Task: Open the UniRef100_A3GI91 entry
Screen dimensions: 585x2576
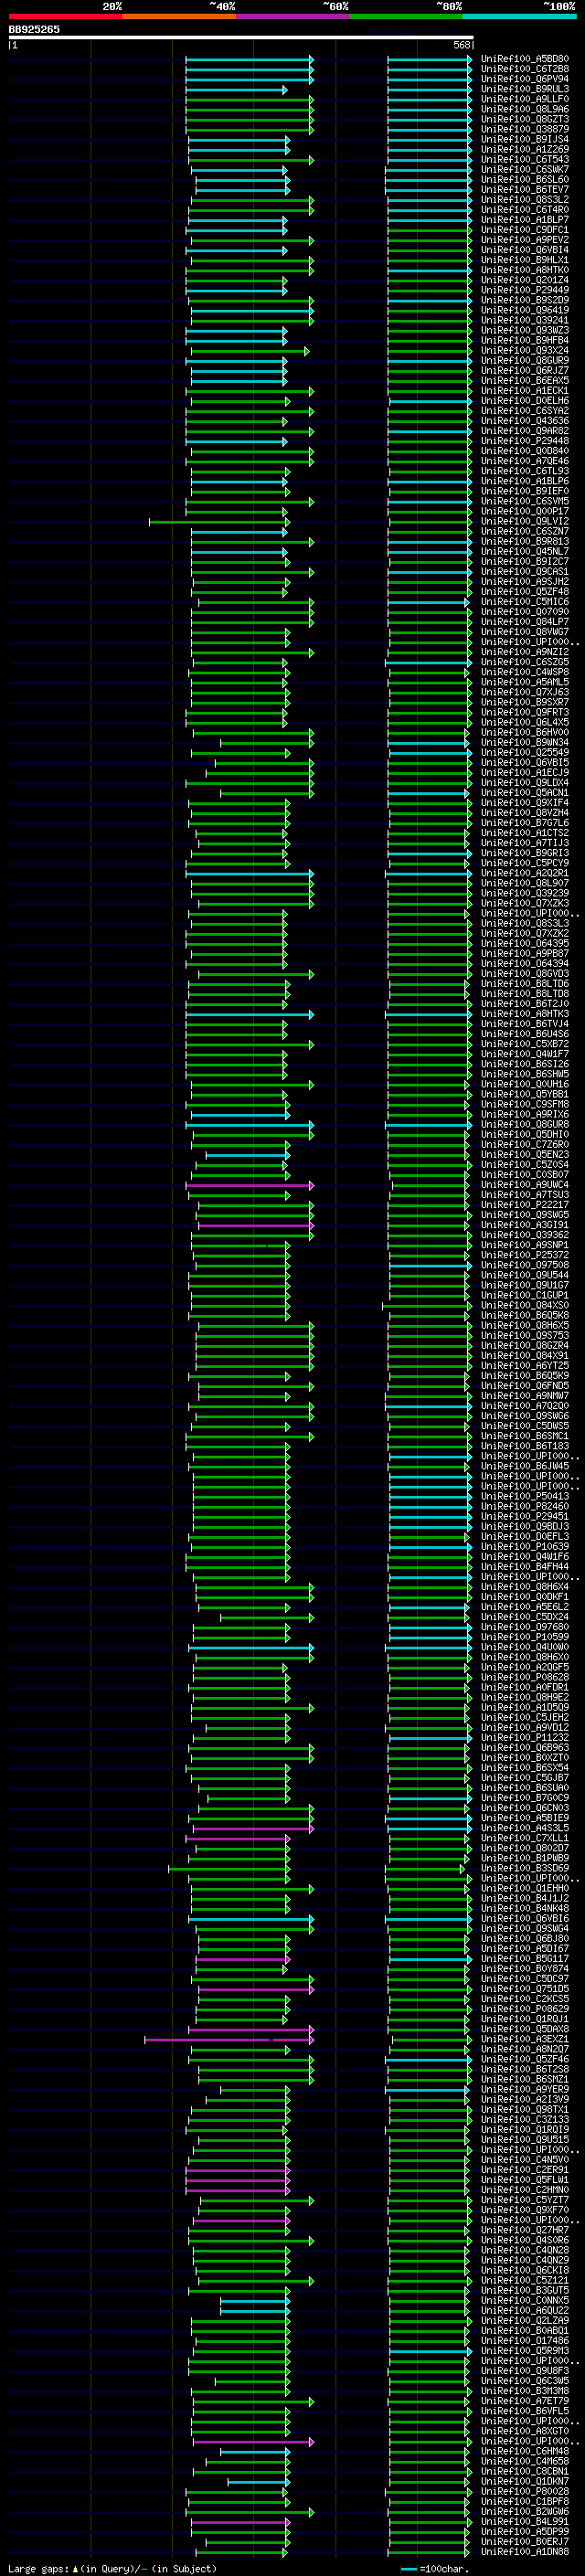Action: 525,1224
